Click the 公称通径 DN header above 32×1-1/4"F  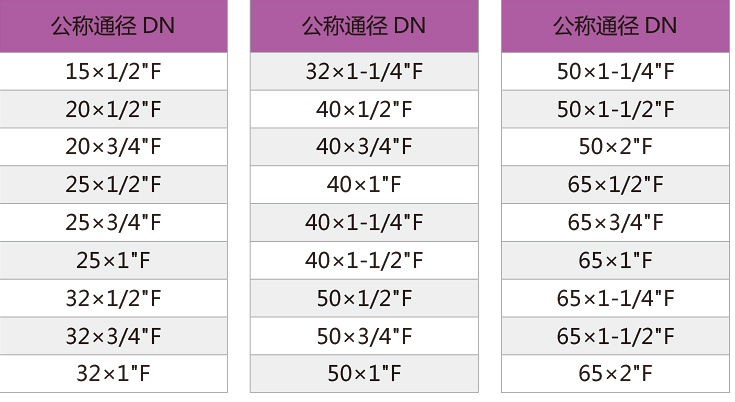point(364,26)
